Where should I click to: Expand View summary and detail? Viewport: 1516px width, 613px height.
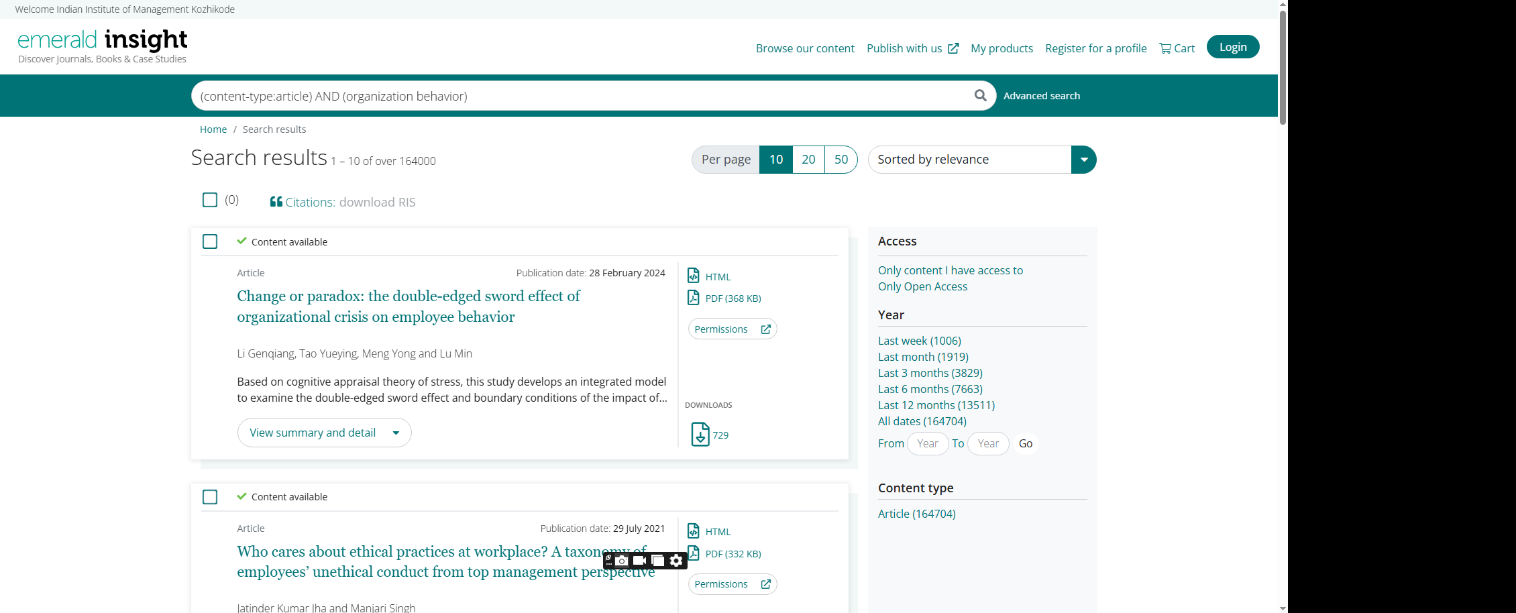[x=324, y=433]
